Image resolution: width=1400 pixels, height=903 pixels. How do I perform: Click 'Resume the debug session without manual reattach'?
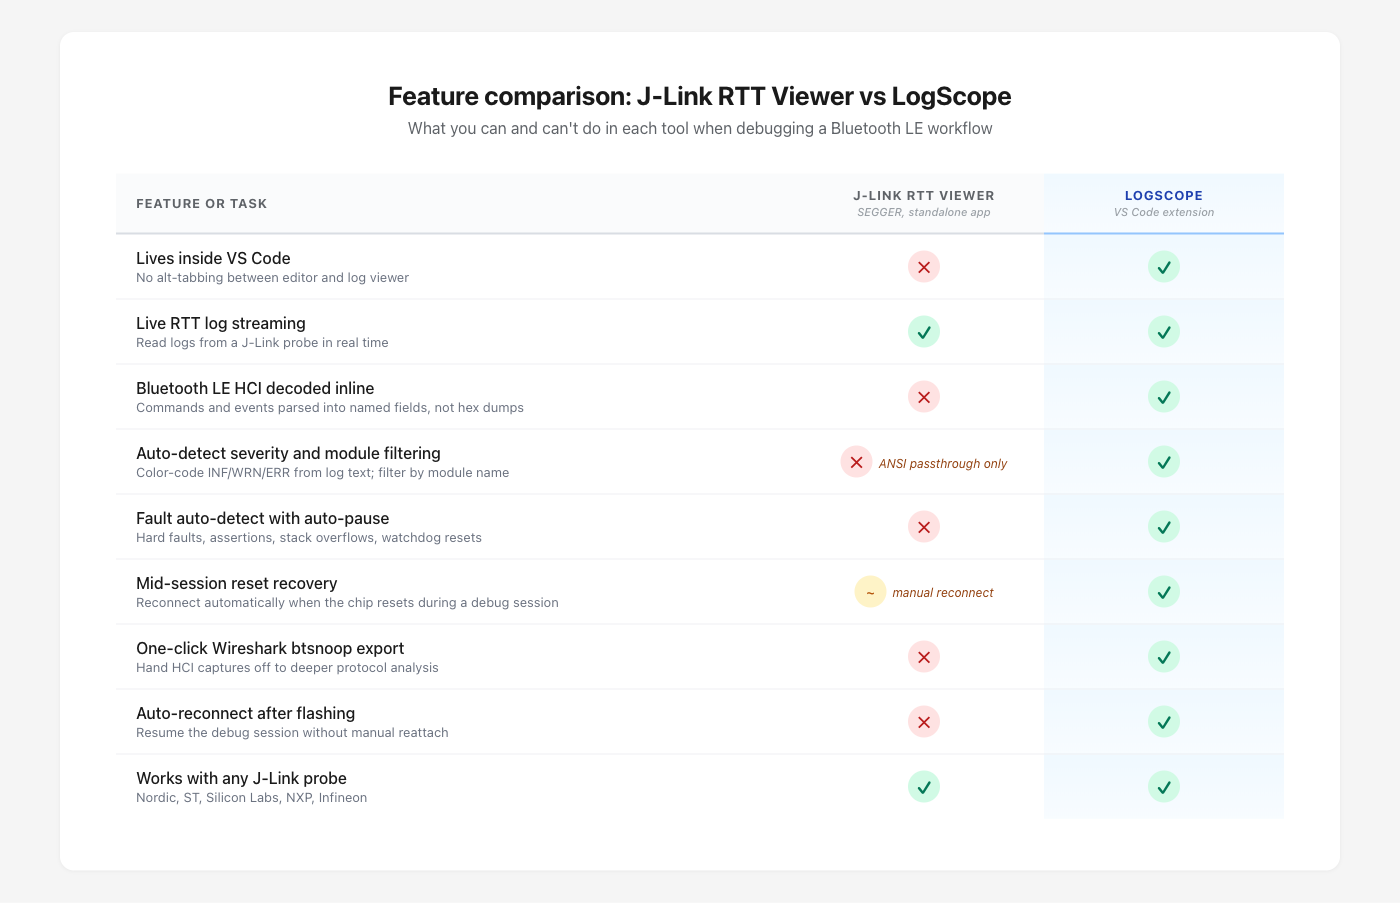click(292, 733)
